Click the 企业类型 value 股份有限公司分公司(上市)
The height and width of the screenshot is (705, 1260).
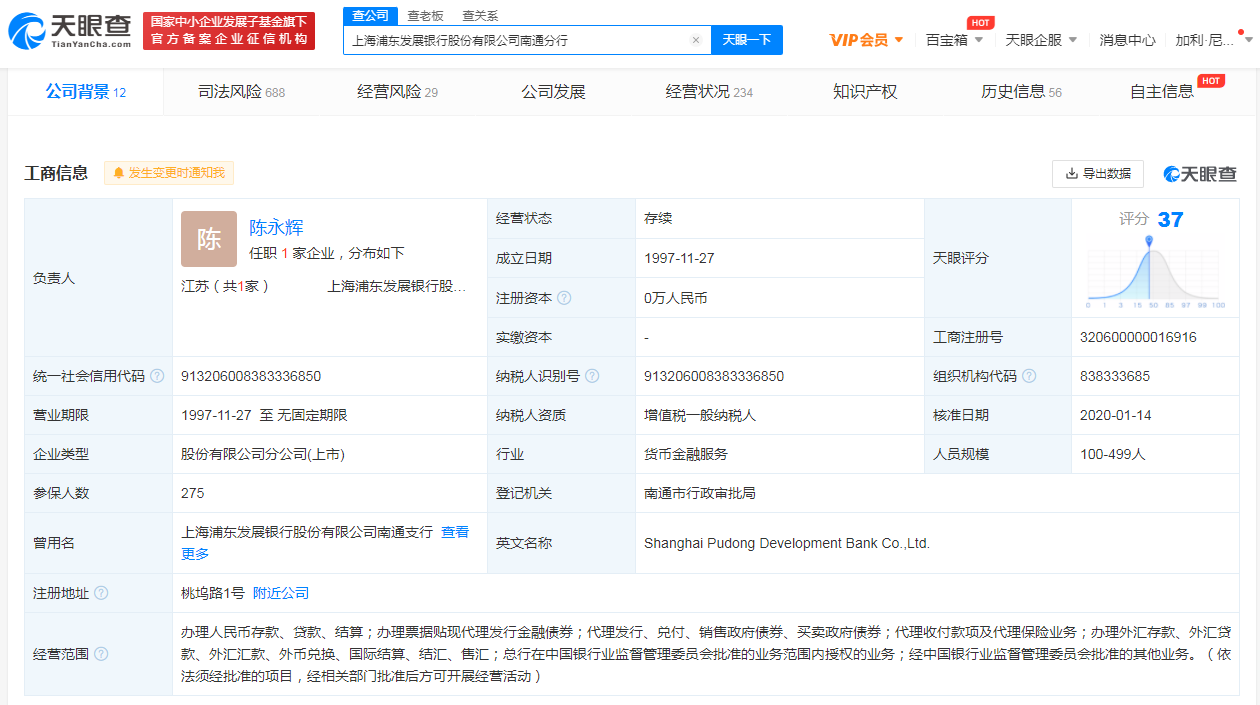[x=263, y=454]
